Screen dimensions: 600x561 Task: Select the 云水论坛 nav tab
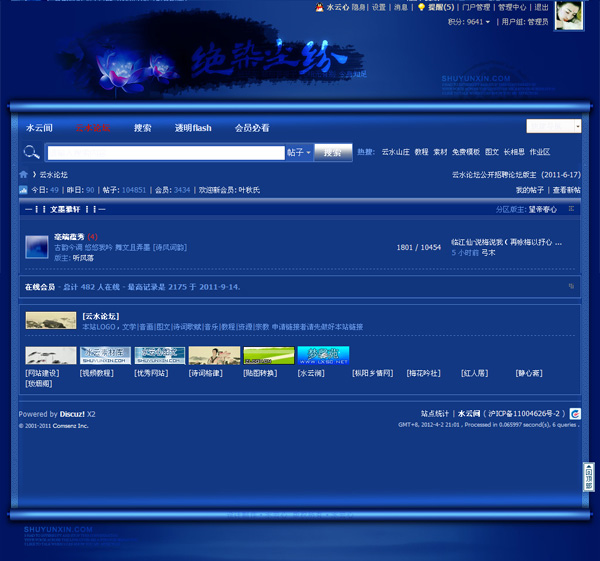(x=93, y=128)
